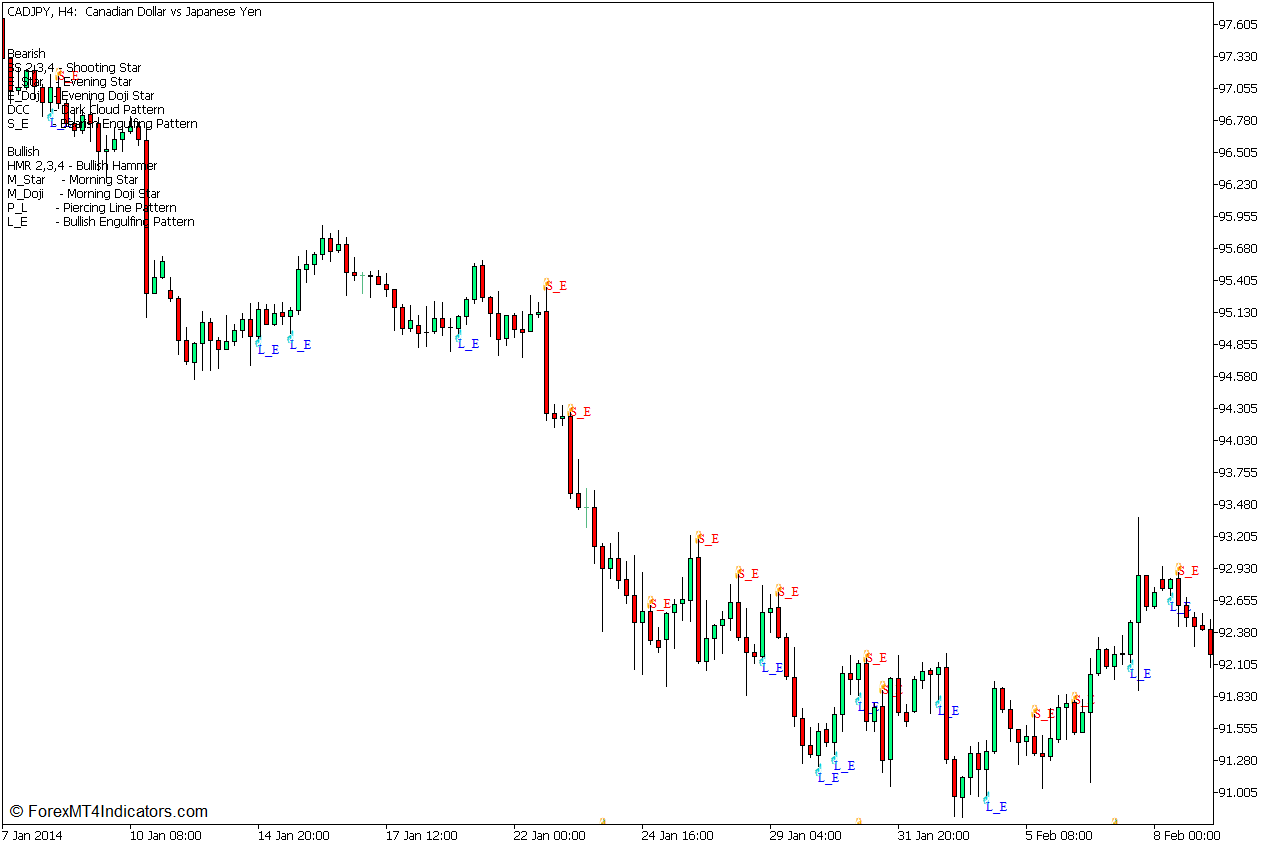Screen dimensions: 1276x848
Task: Click the Bullish section header in the legend
Action: click(x=24, y=151)
